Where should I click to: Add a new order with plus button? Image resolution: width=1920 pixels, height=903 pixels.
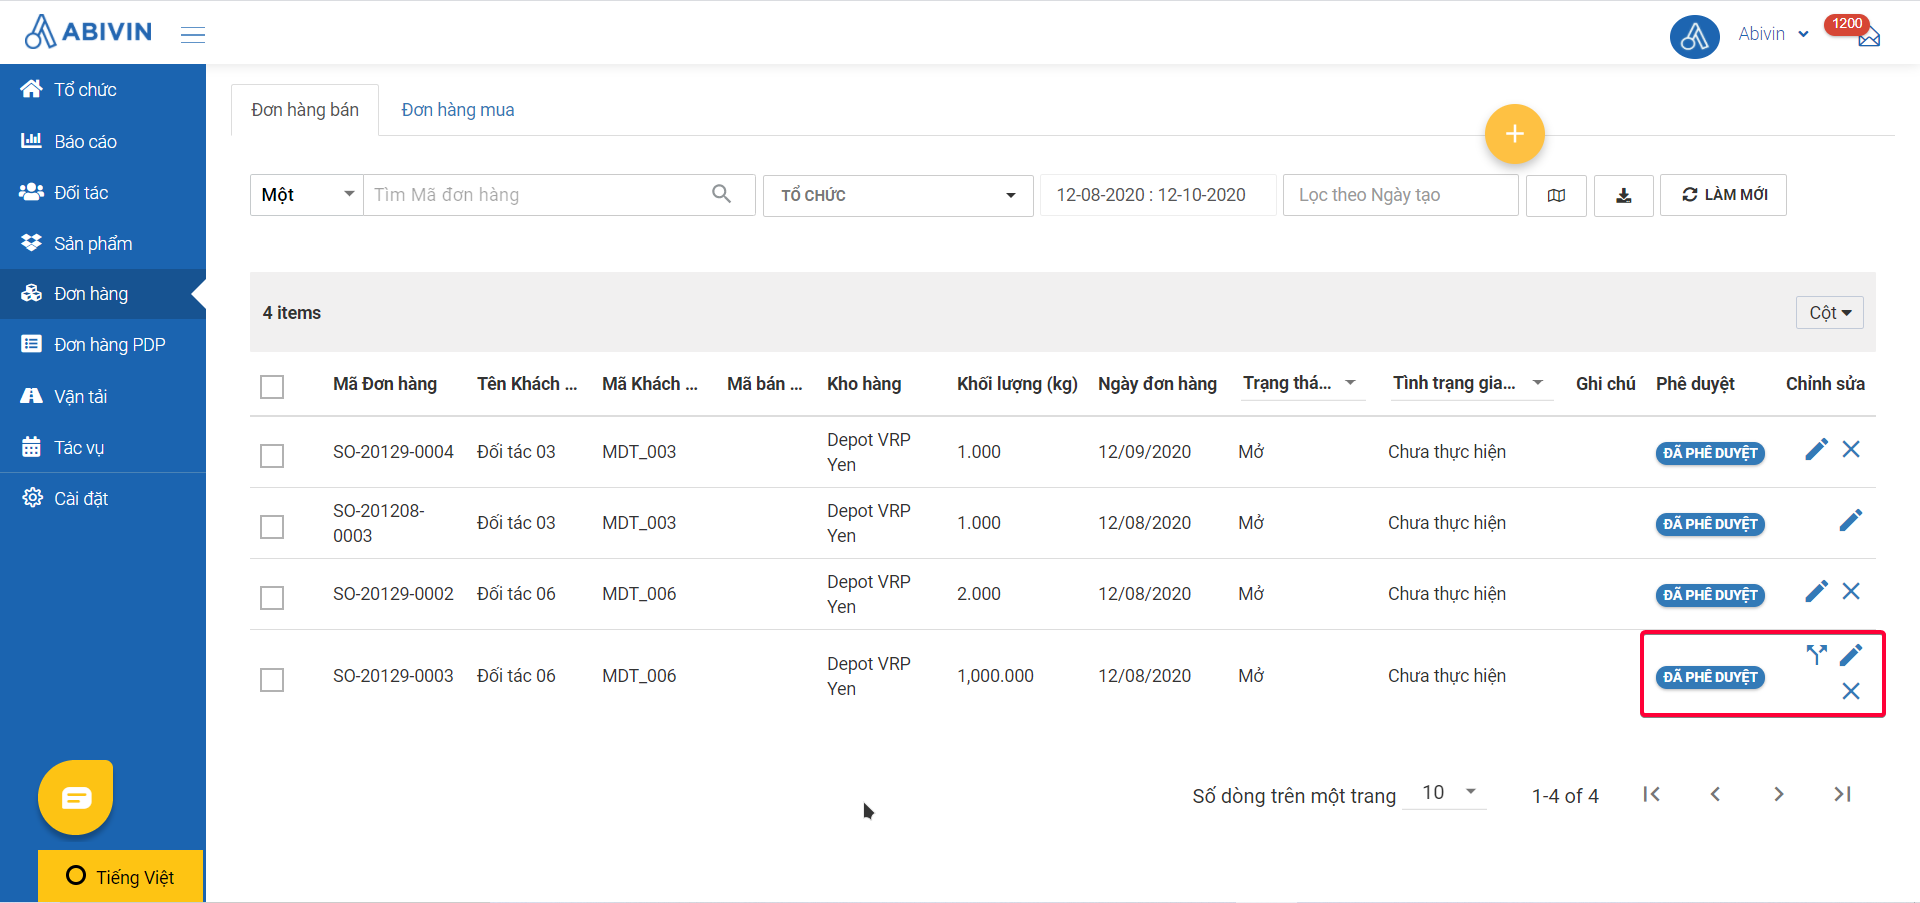click(x=1514, y=134)
